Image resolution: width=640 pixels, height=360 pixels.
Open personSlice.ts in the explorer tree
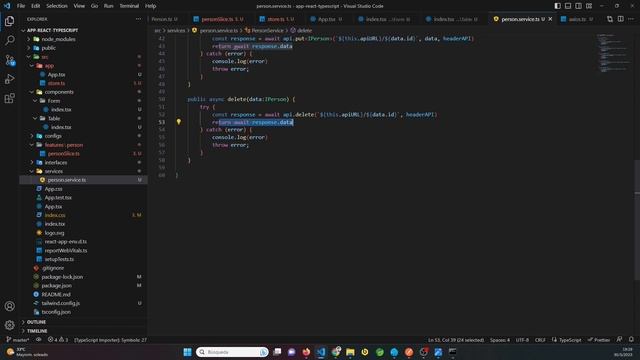[63, 153]
